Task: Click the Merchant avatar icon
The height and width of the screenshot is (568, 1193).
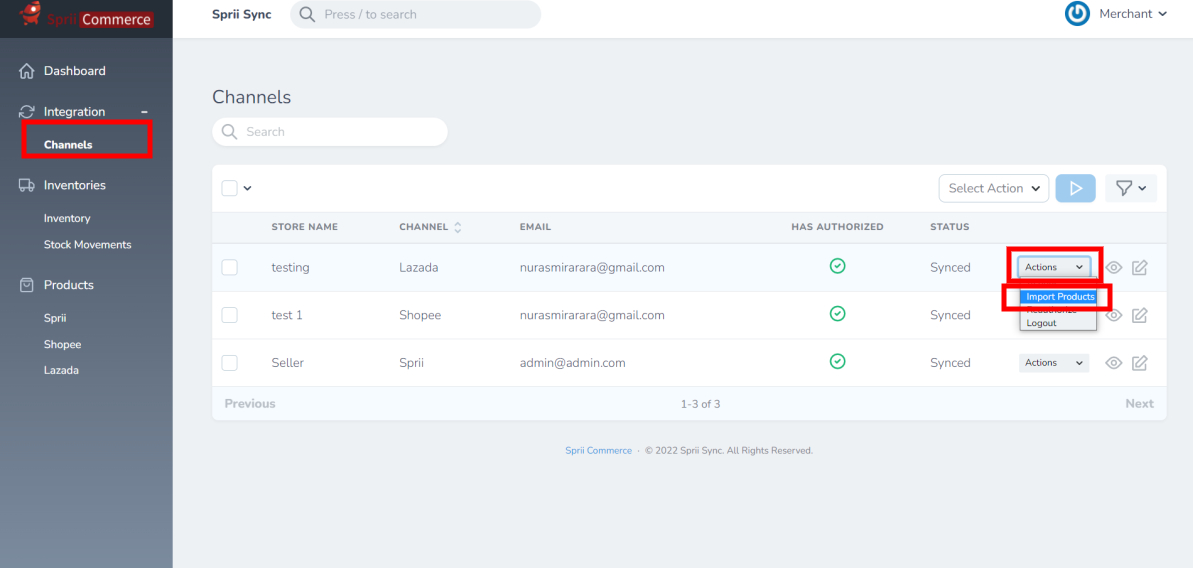Action: [x=1077, y=14]
